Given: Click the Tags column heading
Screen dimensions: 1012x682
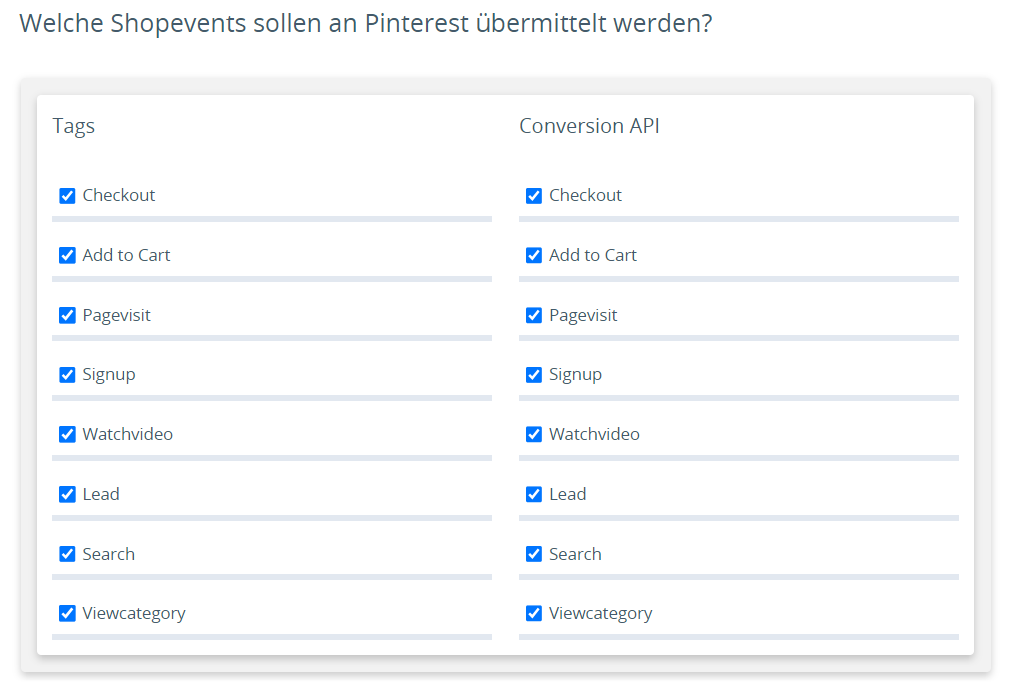Looking at the screenshot, I should [74, 126].
